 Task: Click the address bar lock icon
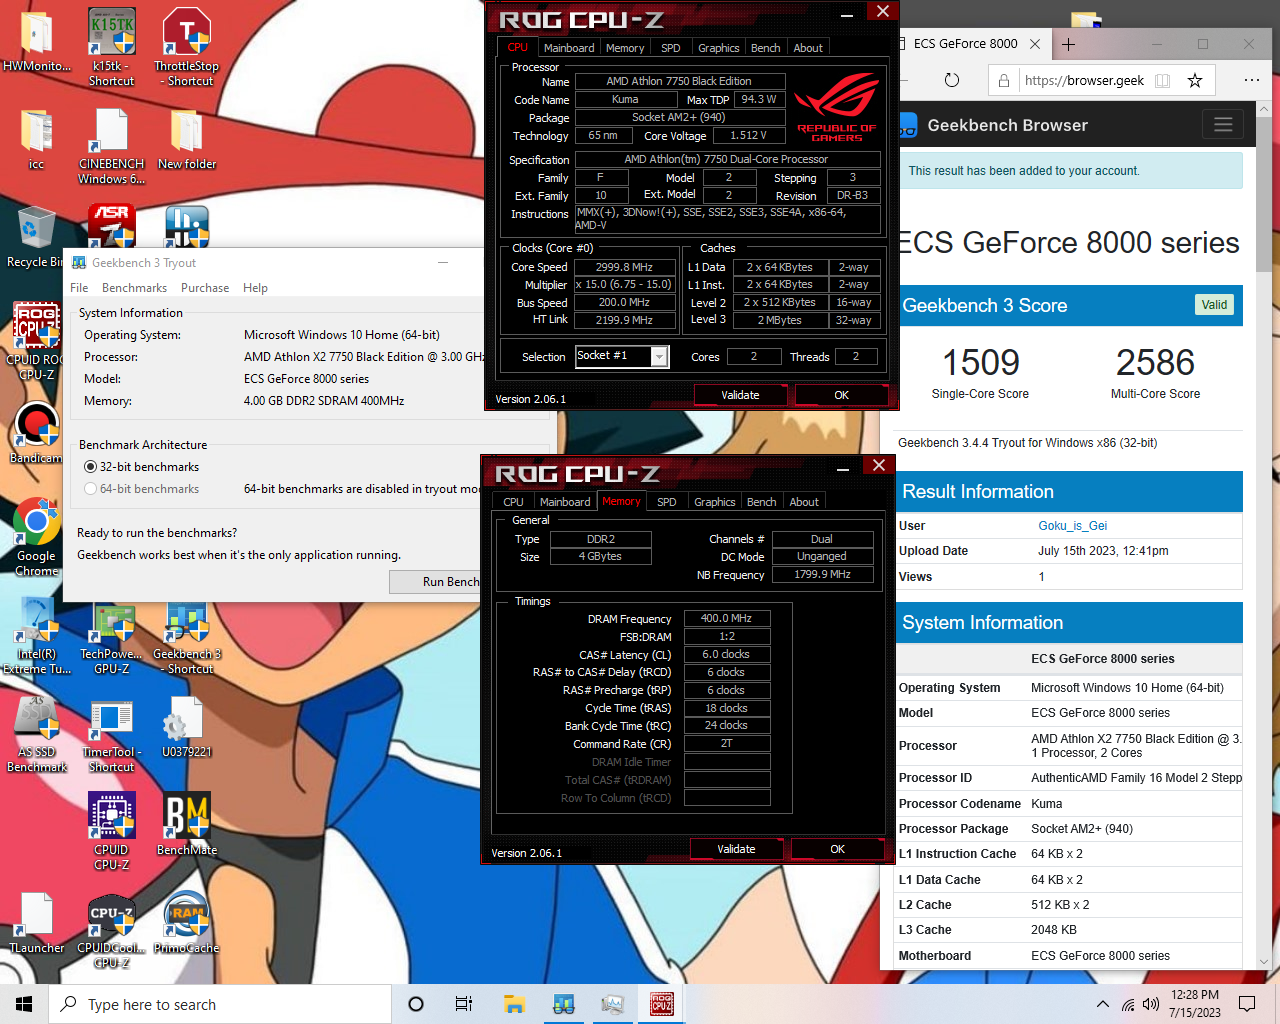point(1004,80)
